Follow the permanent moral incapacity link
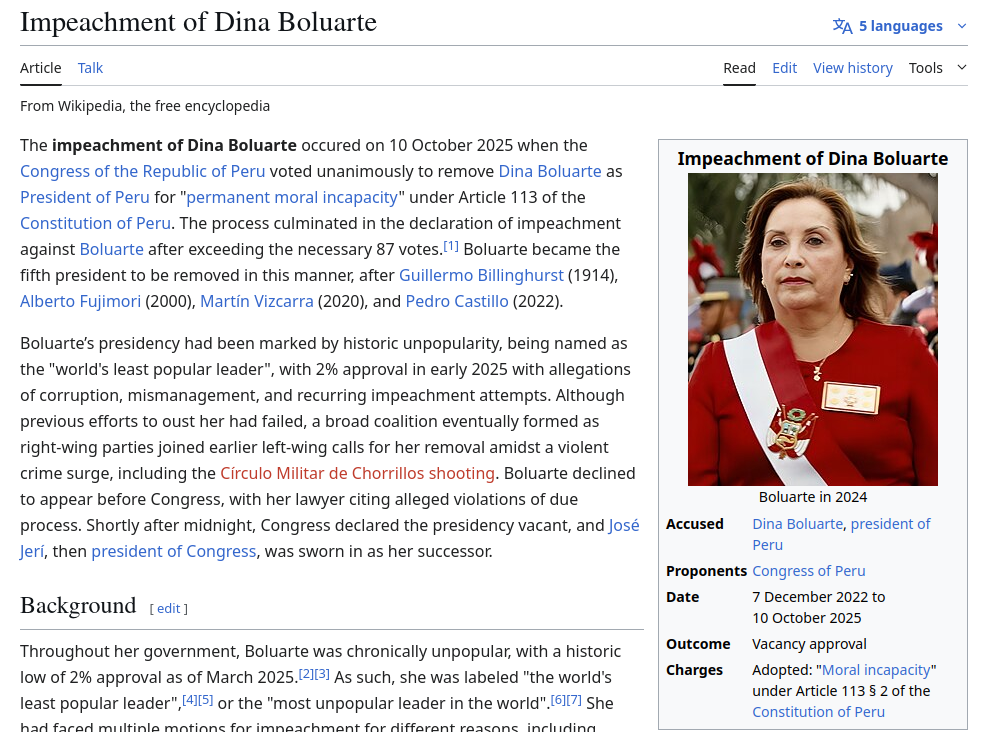This screenshot has width=988, height=732. click(x=292, y=197)
